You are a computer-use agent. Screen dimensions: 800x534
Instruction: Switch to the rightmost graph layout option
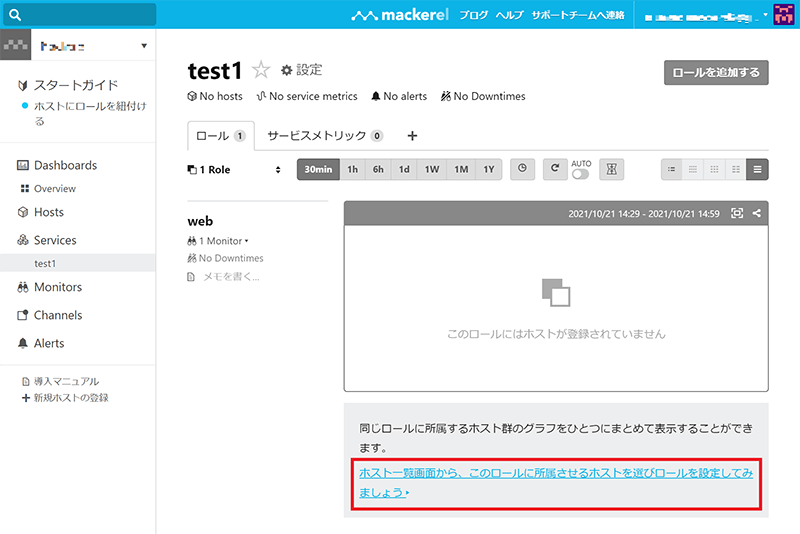757,169
